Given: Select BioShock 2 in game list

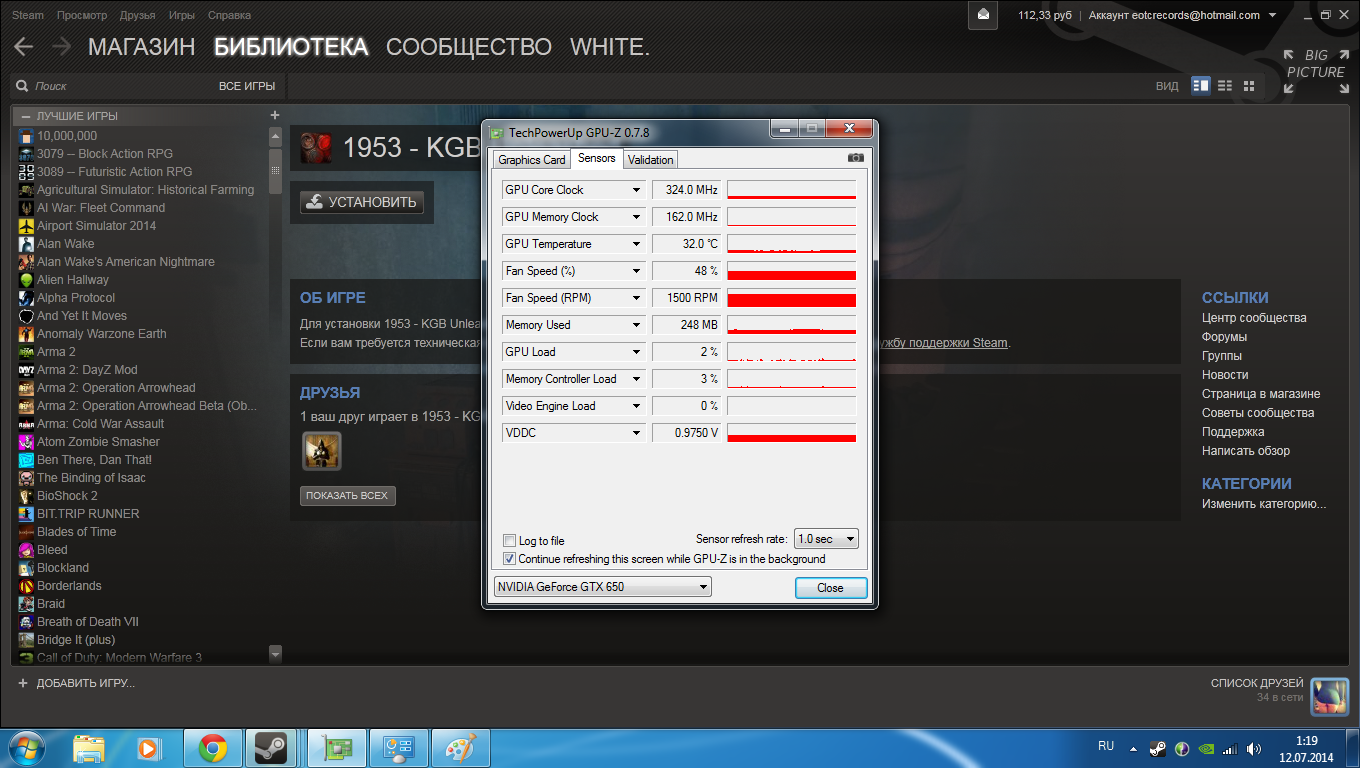Looking at the screenshot, I should pos(67,495).
